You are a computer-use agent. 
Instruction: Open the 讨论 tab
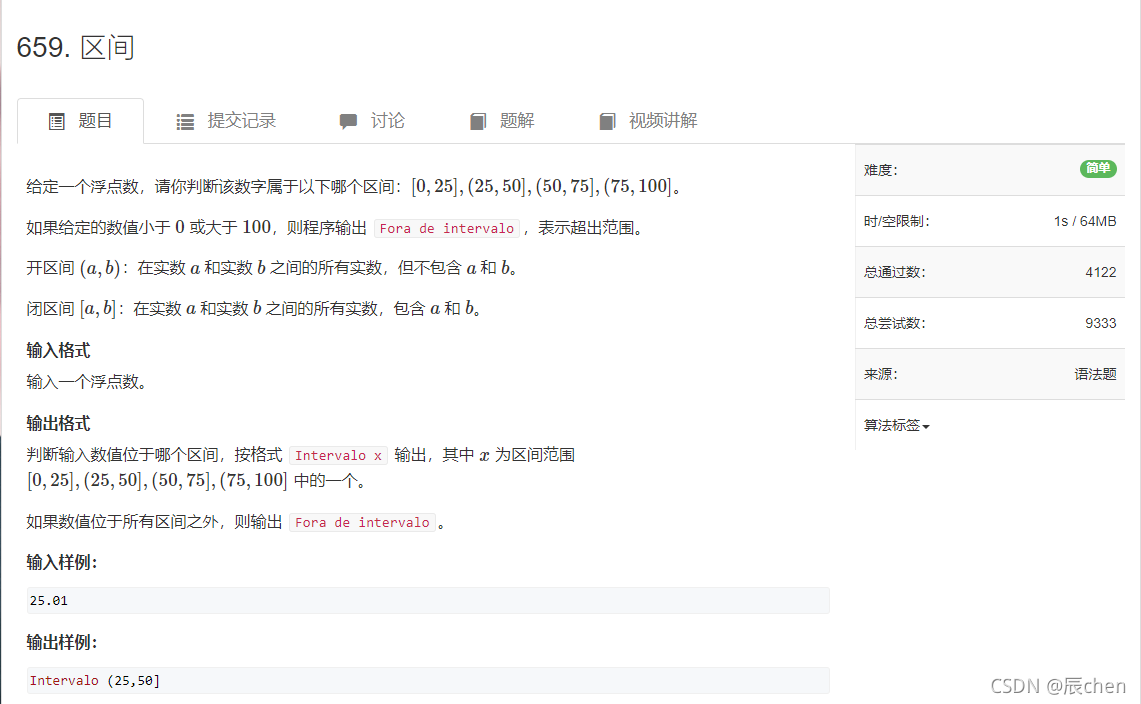(x=372, y=121)
